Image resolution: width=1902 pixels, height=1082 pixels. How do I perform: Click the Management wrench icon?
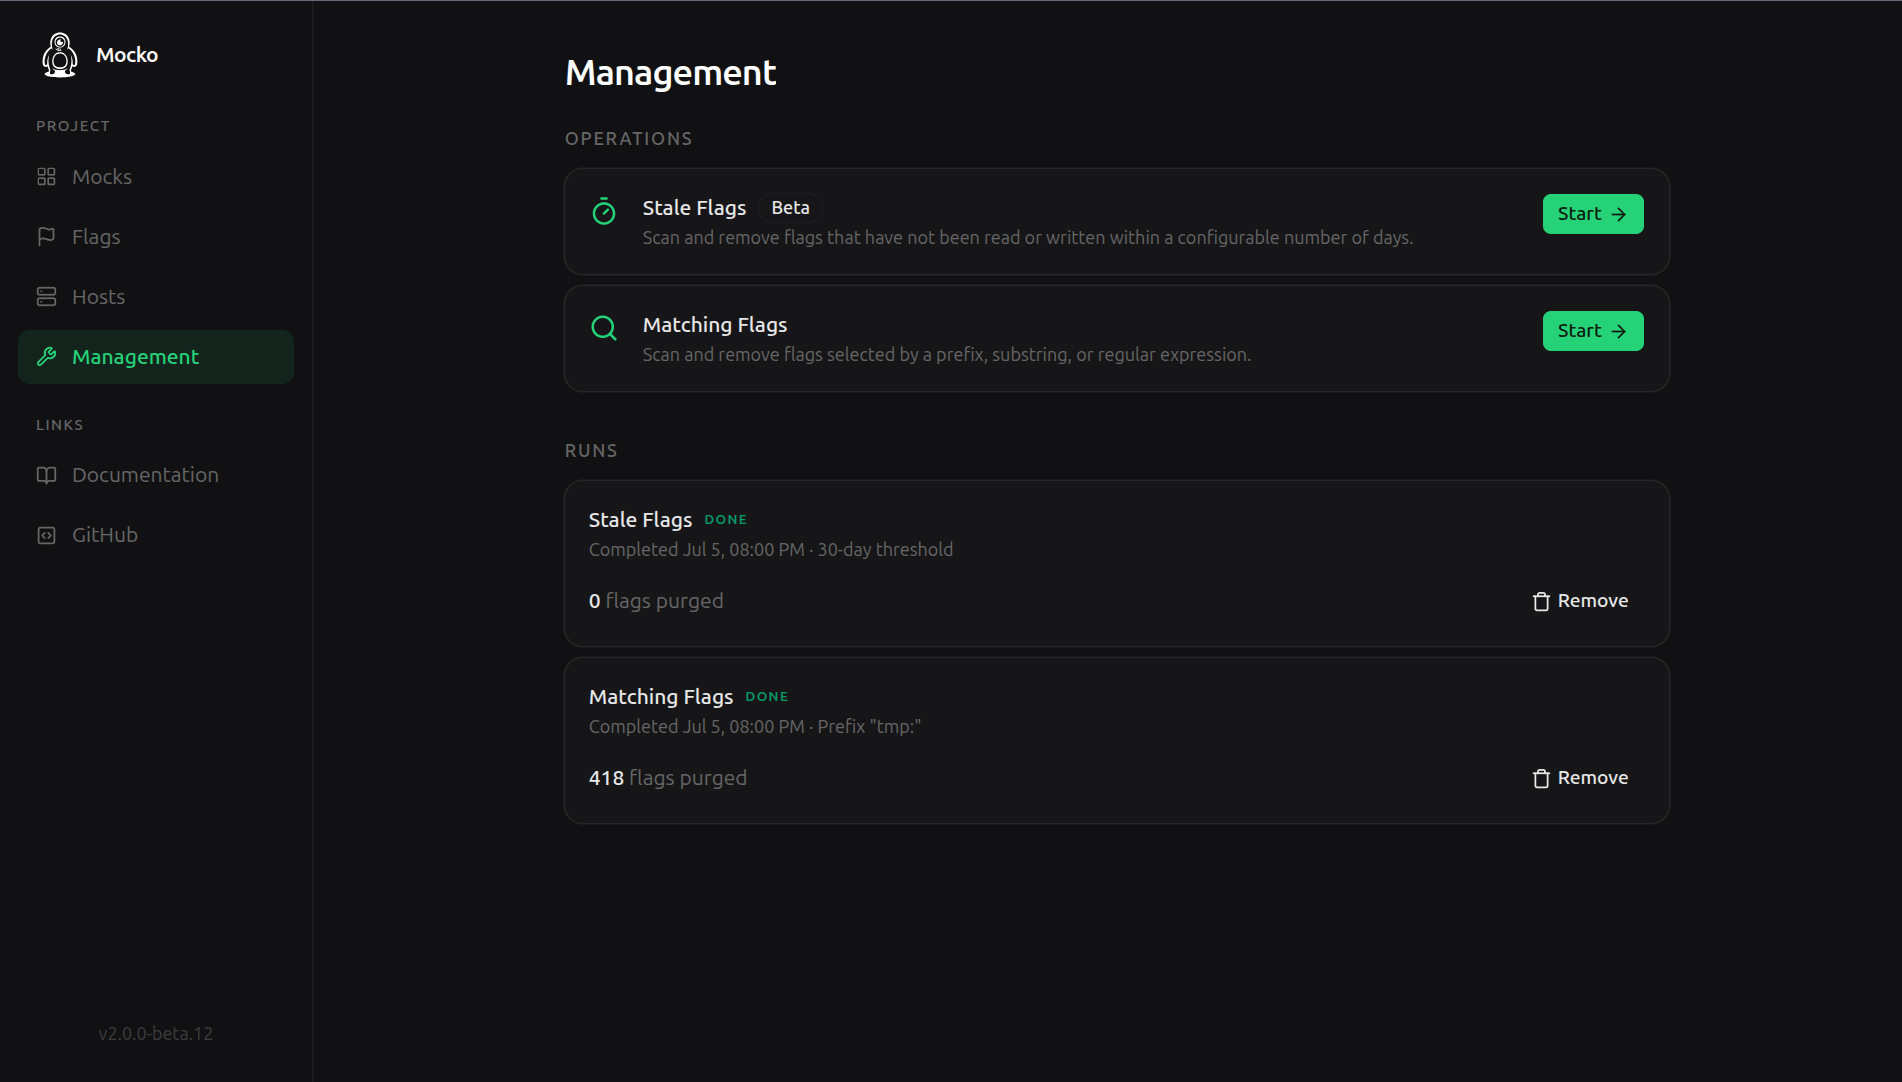click(x=46, y=357)
